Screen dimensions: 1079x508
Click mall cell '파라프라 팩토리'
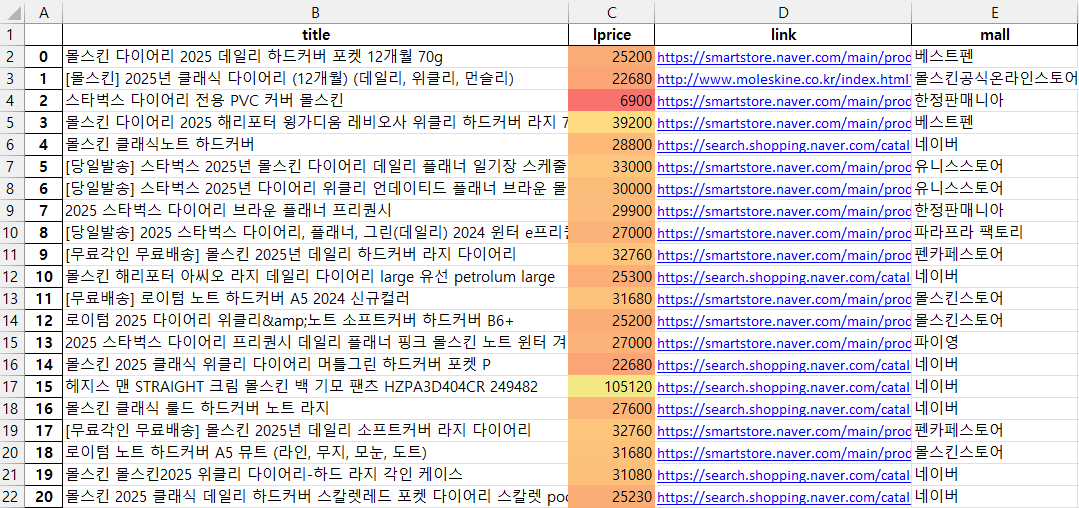coord(995,233)
